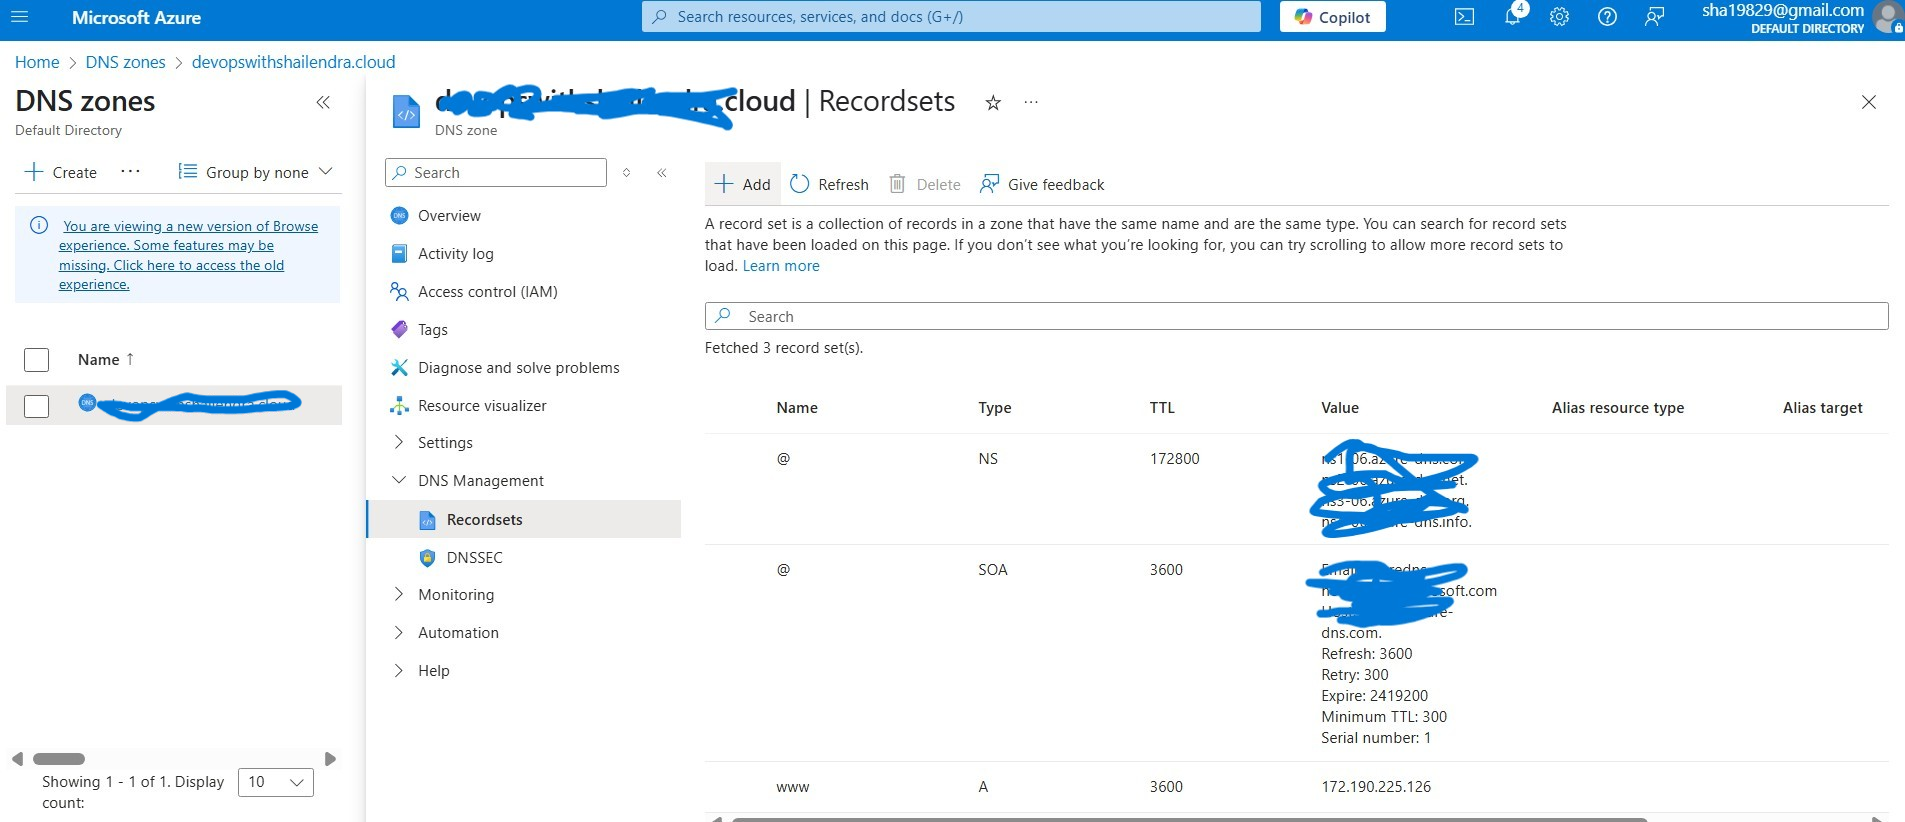Click Give feedback in the toolbar

click(1042, 184)
